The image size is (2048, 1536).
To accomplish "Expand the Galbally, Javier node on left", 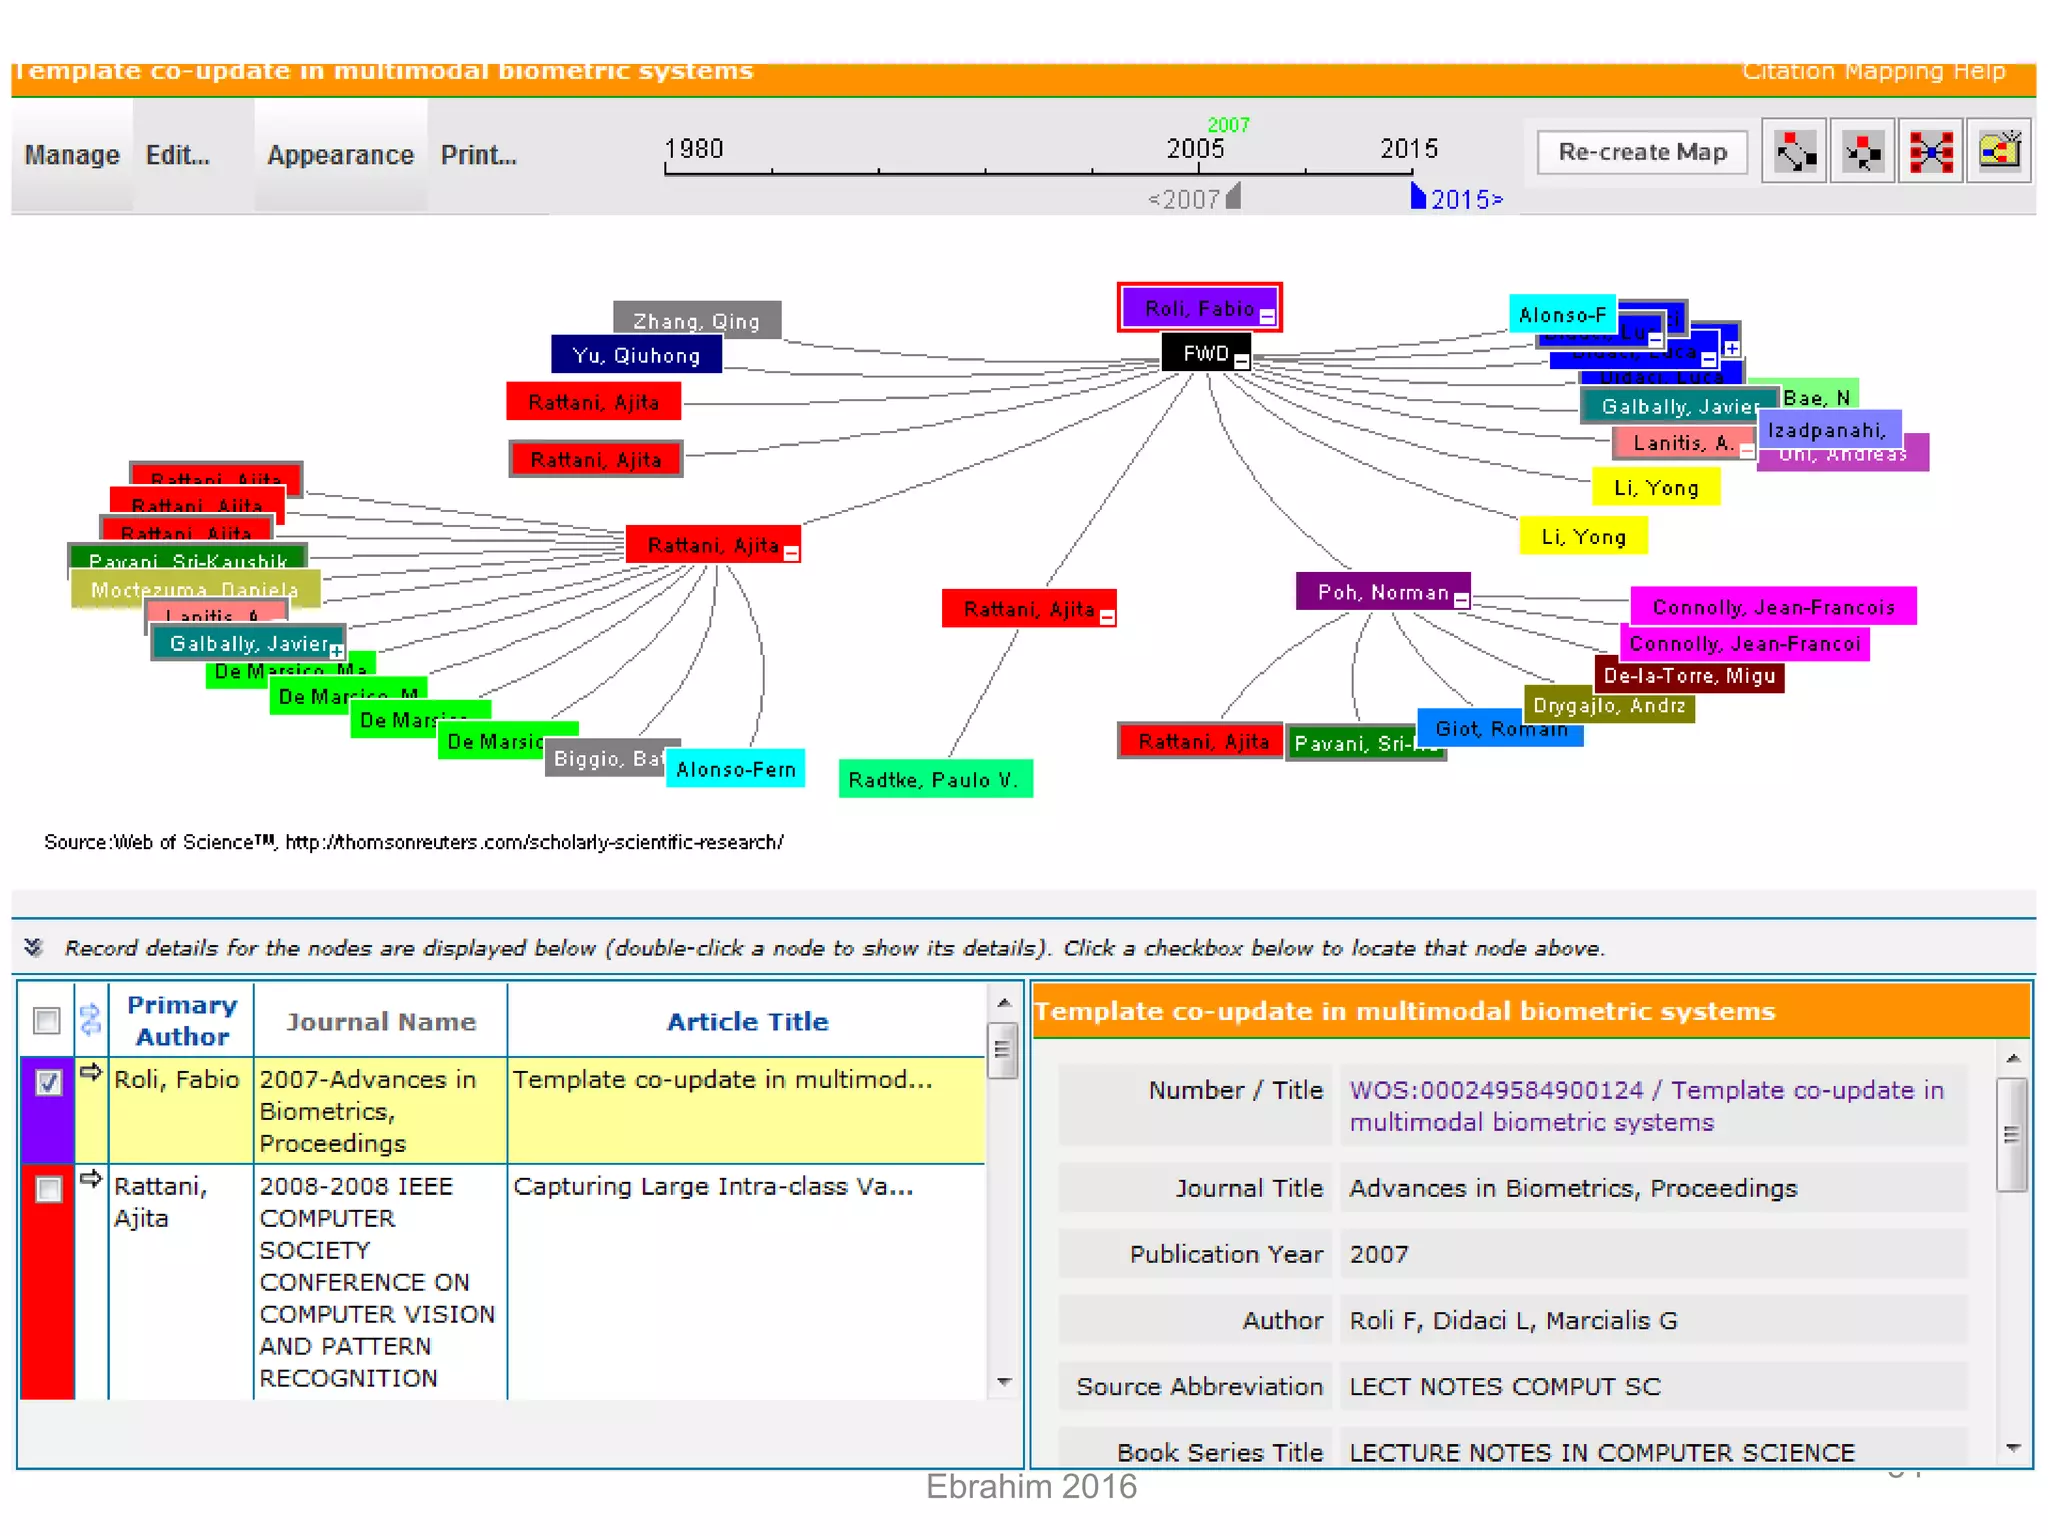I will pyautogui.click(x=337, y=651).
